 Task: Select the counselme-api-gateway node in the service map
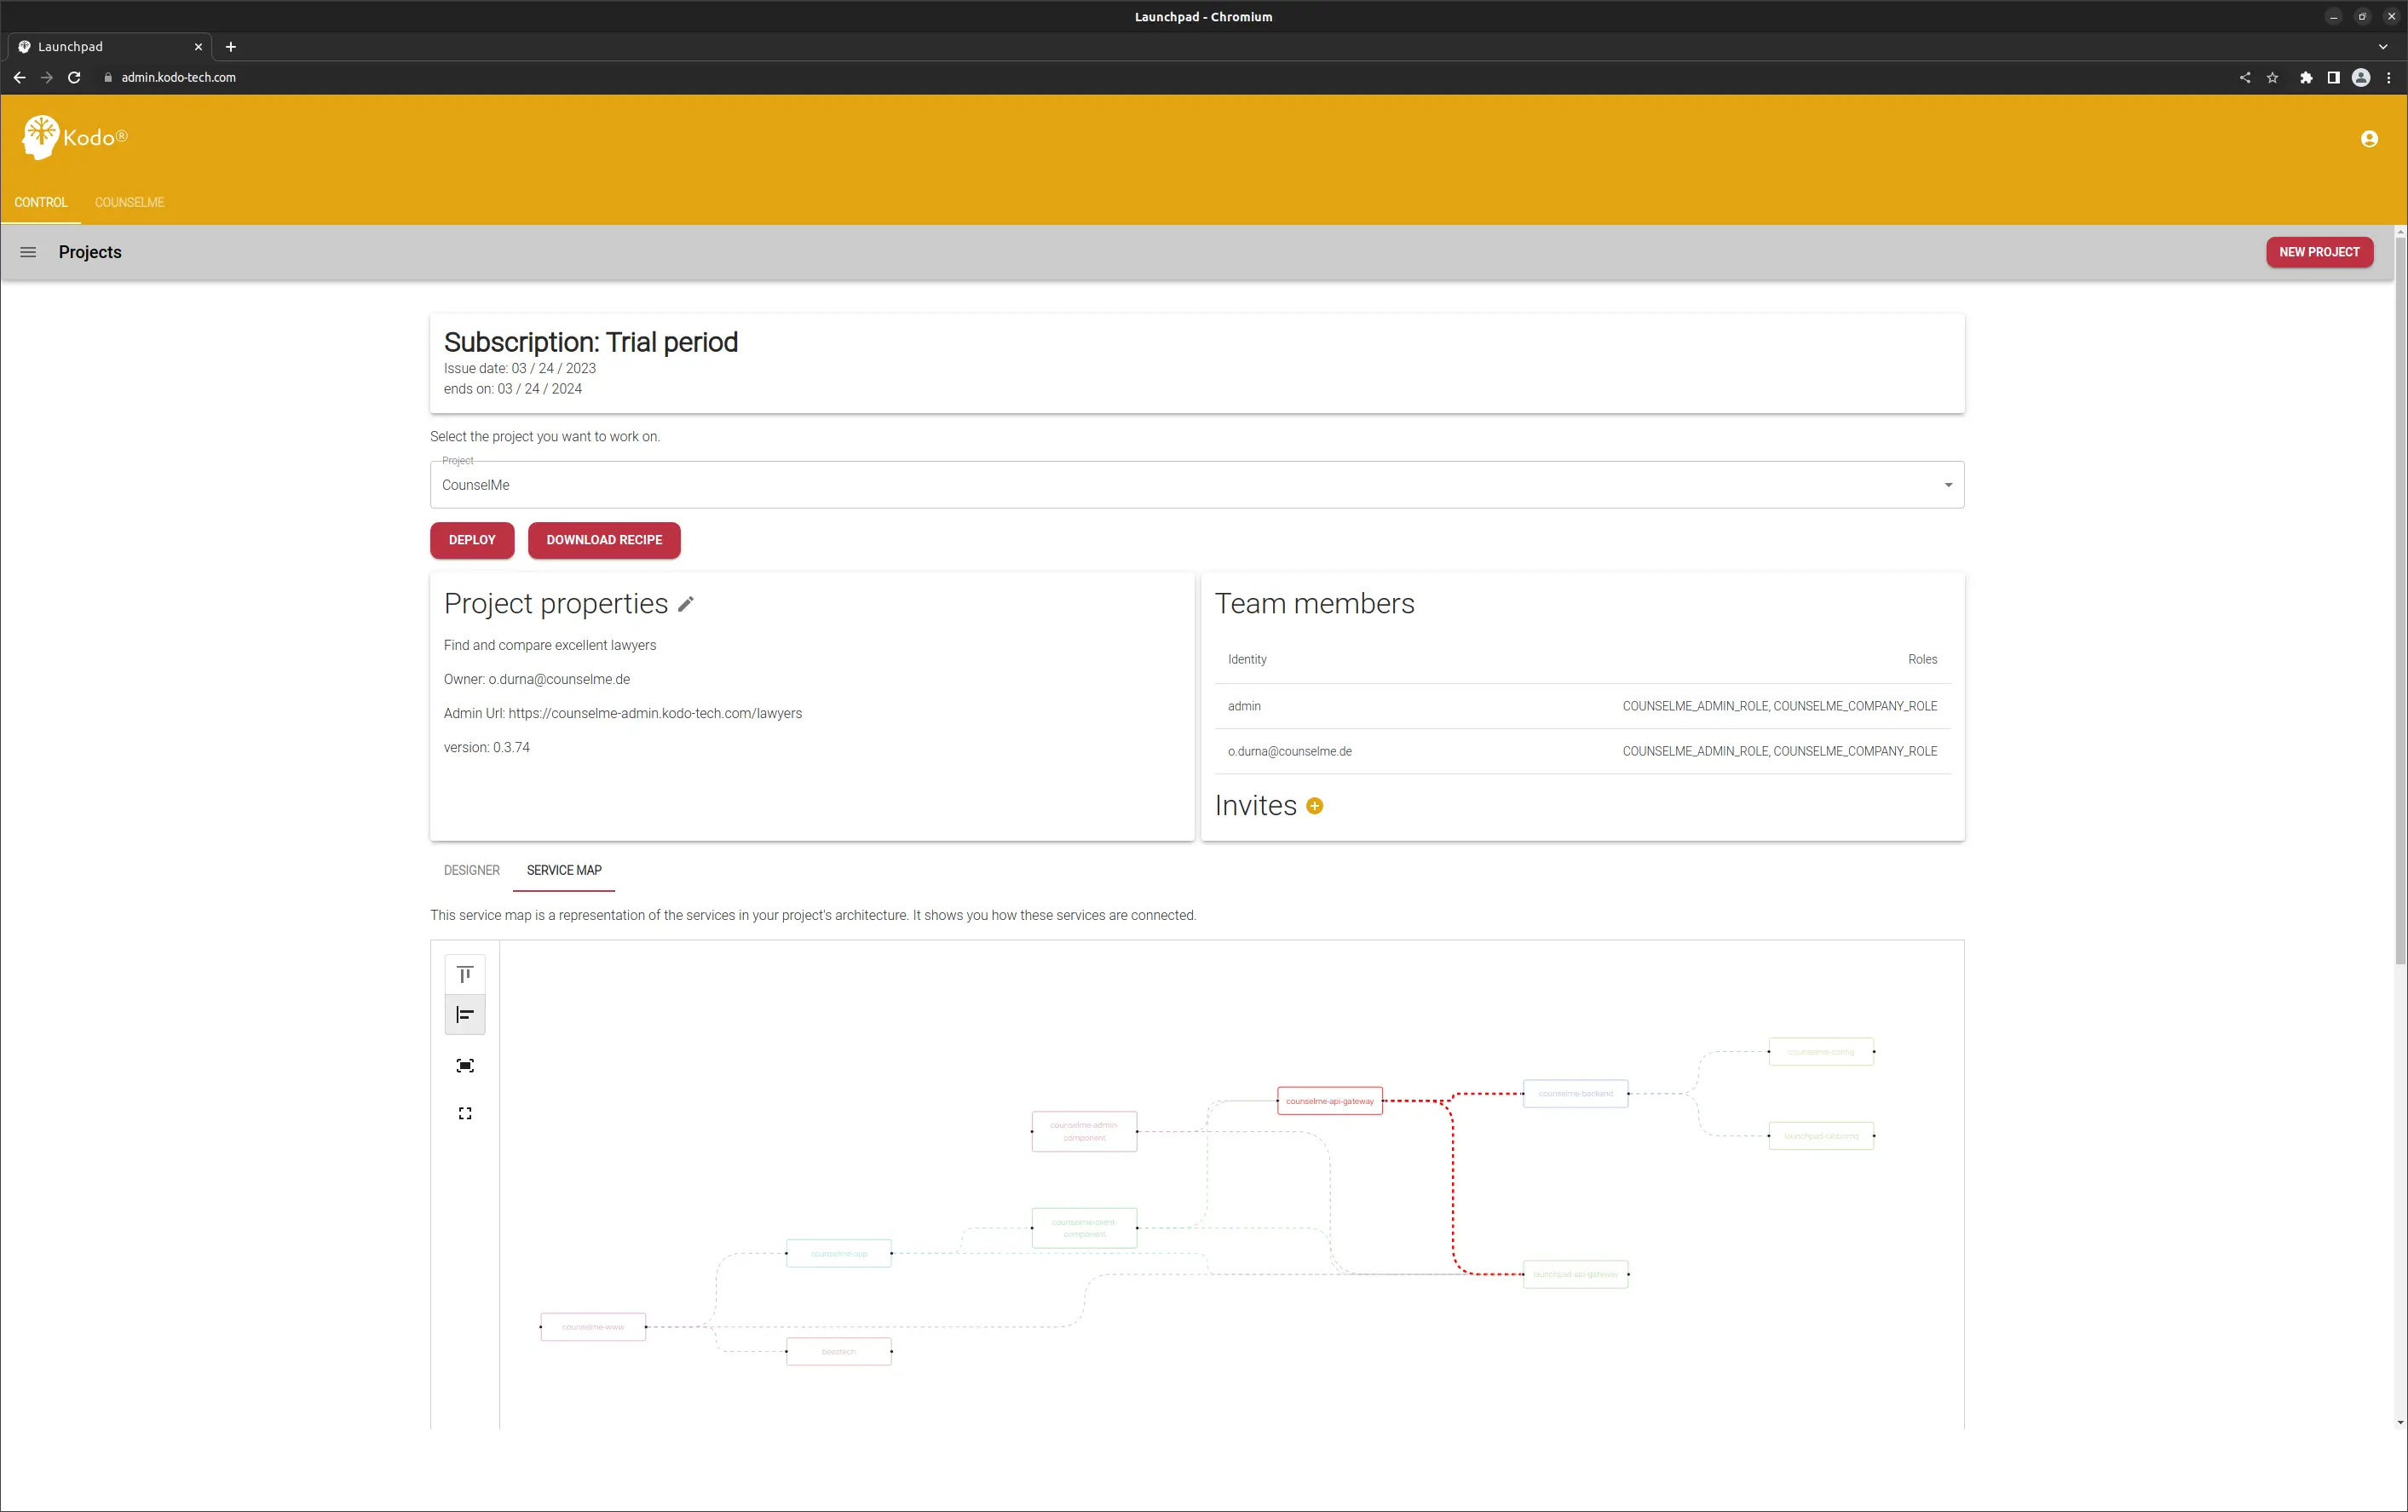click(1329, 1101)
